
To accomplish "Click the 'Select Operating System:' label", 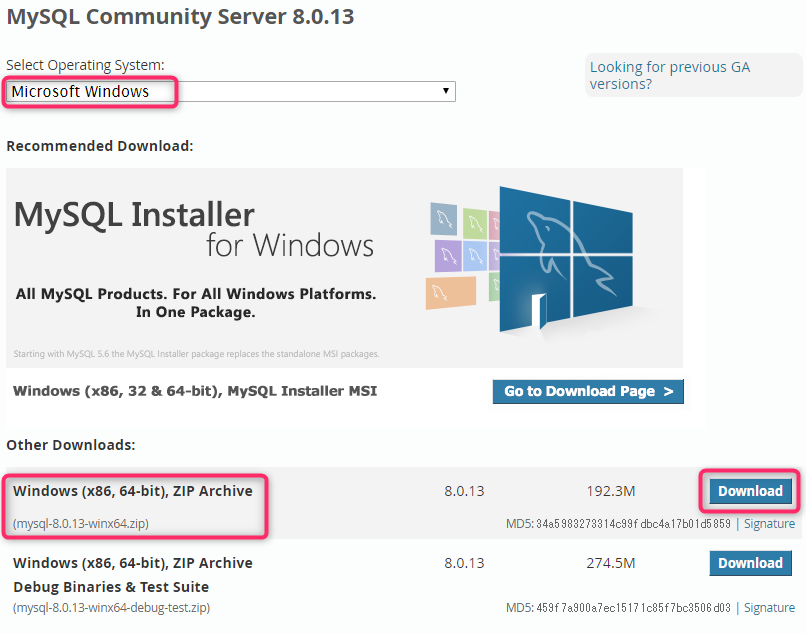I will (x=85, y=65).
